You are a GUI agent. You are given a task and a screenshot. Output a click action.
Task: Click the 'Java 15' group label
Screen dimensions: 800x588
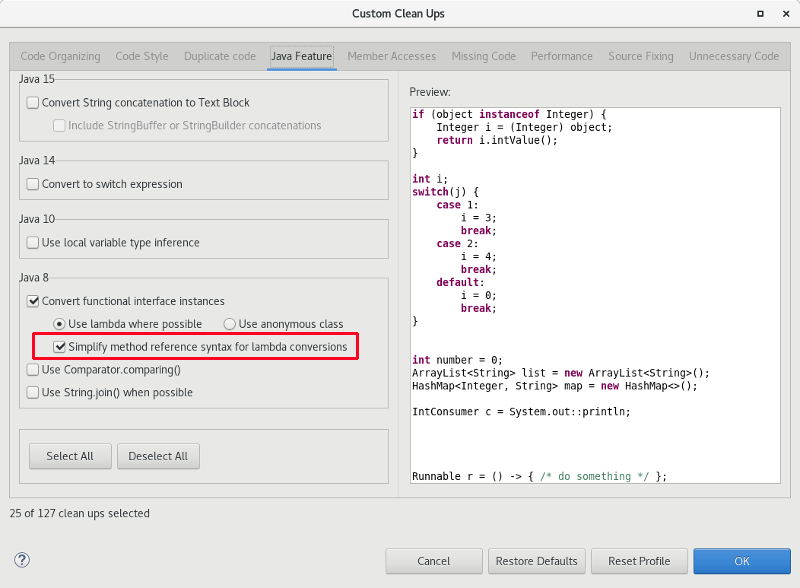[x=37, y=79]
